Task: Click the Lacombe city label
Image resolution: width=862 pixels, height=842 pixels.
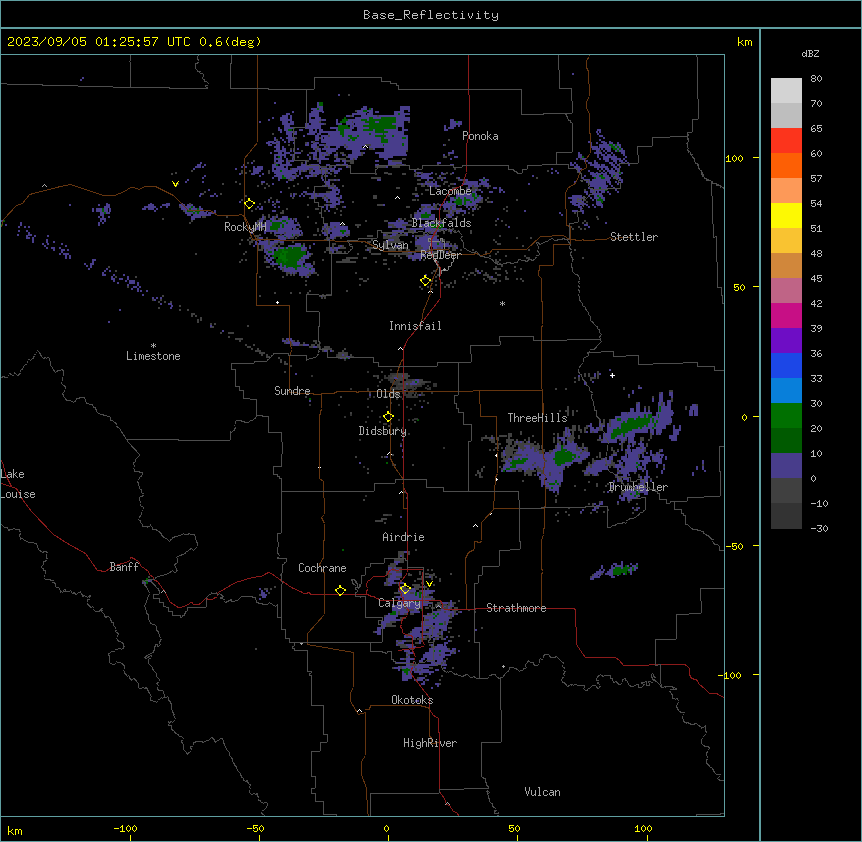Action: 451,191
